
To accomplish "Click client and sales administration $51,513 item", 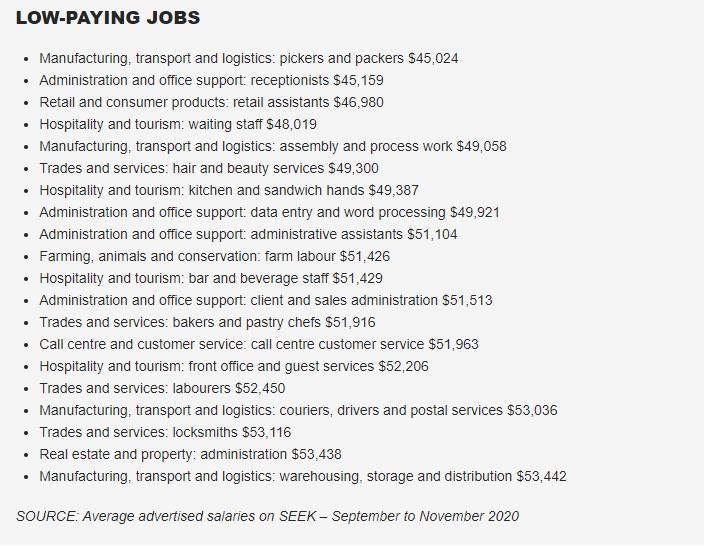I will [x=266, y=300].
